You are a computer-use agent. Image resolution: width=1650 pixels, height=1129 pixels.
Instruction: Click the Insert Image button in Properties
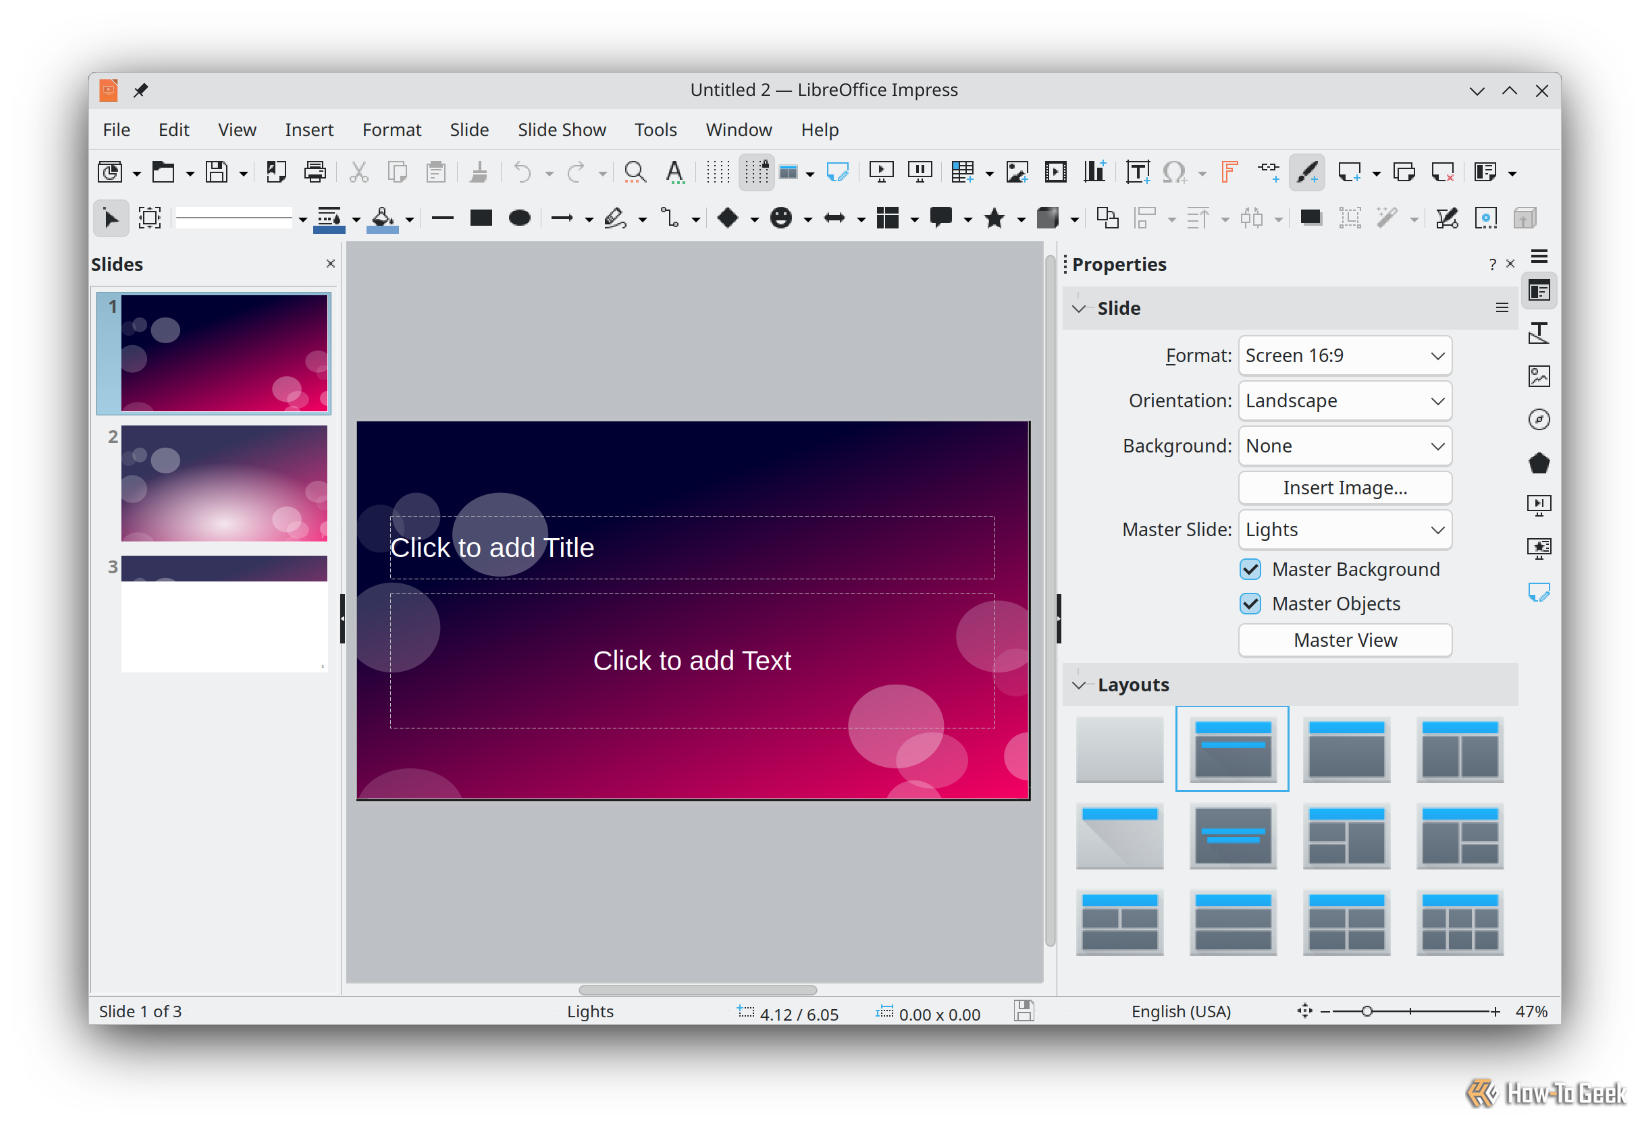click(x=1344, y=487)
